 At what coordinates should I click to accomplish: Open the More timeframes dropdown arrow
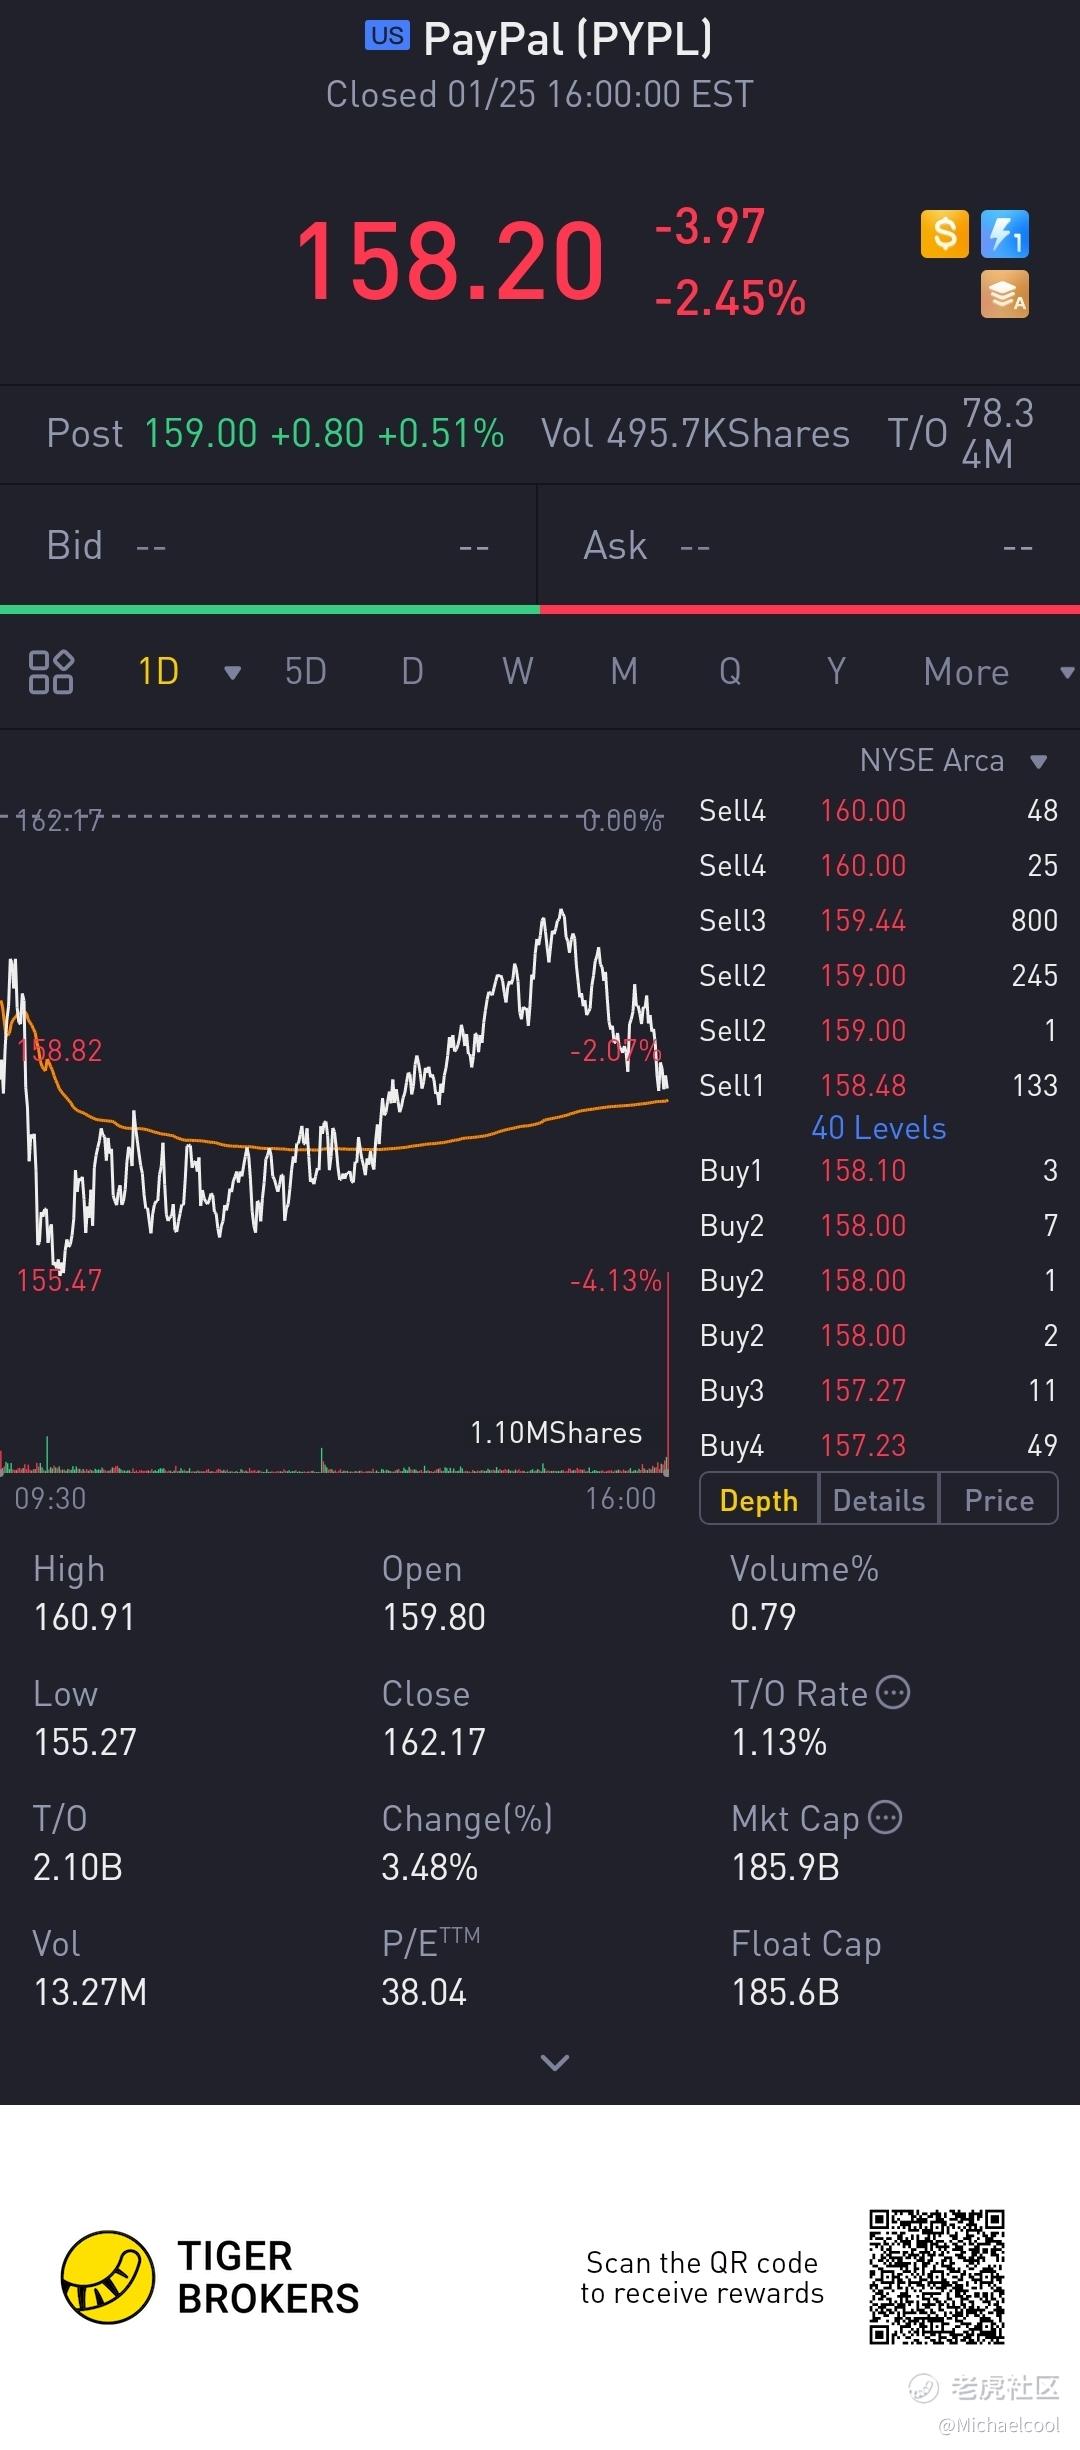[1067, 673]
